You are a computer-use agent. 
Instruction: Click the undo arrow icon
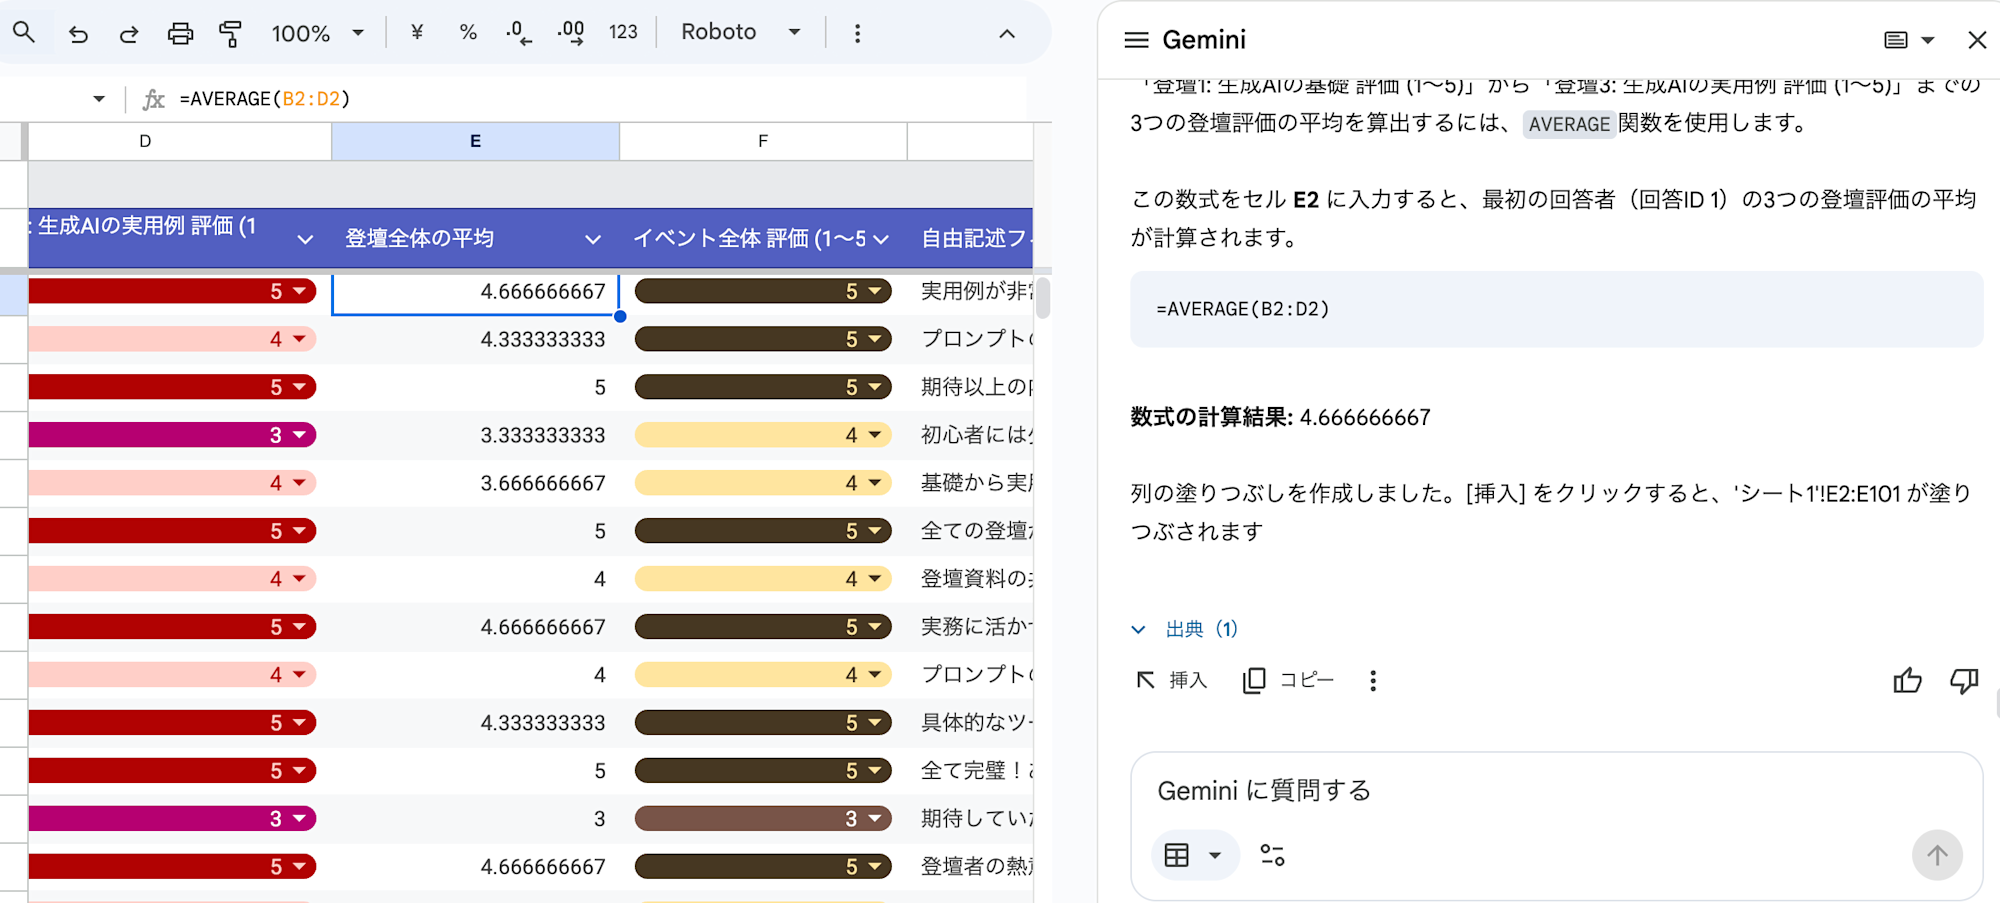[78, 34]
